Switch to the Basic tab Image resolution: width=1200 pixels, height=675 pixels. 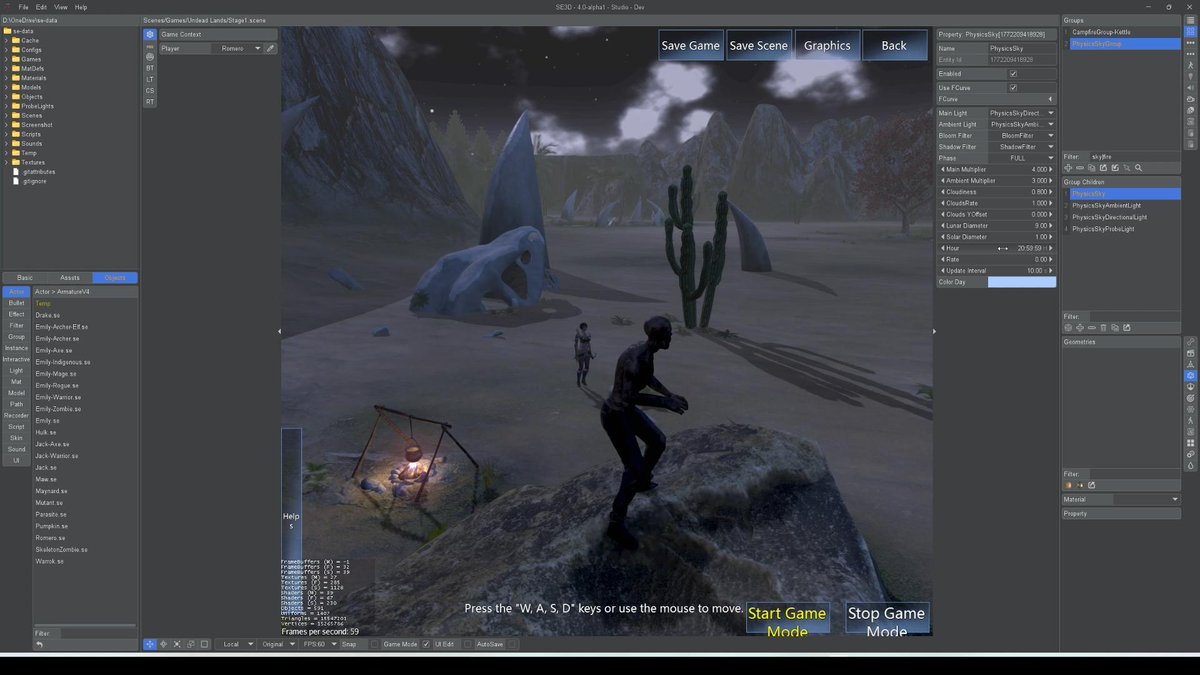tap(25, 278)
